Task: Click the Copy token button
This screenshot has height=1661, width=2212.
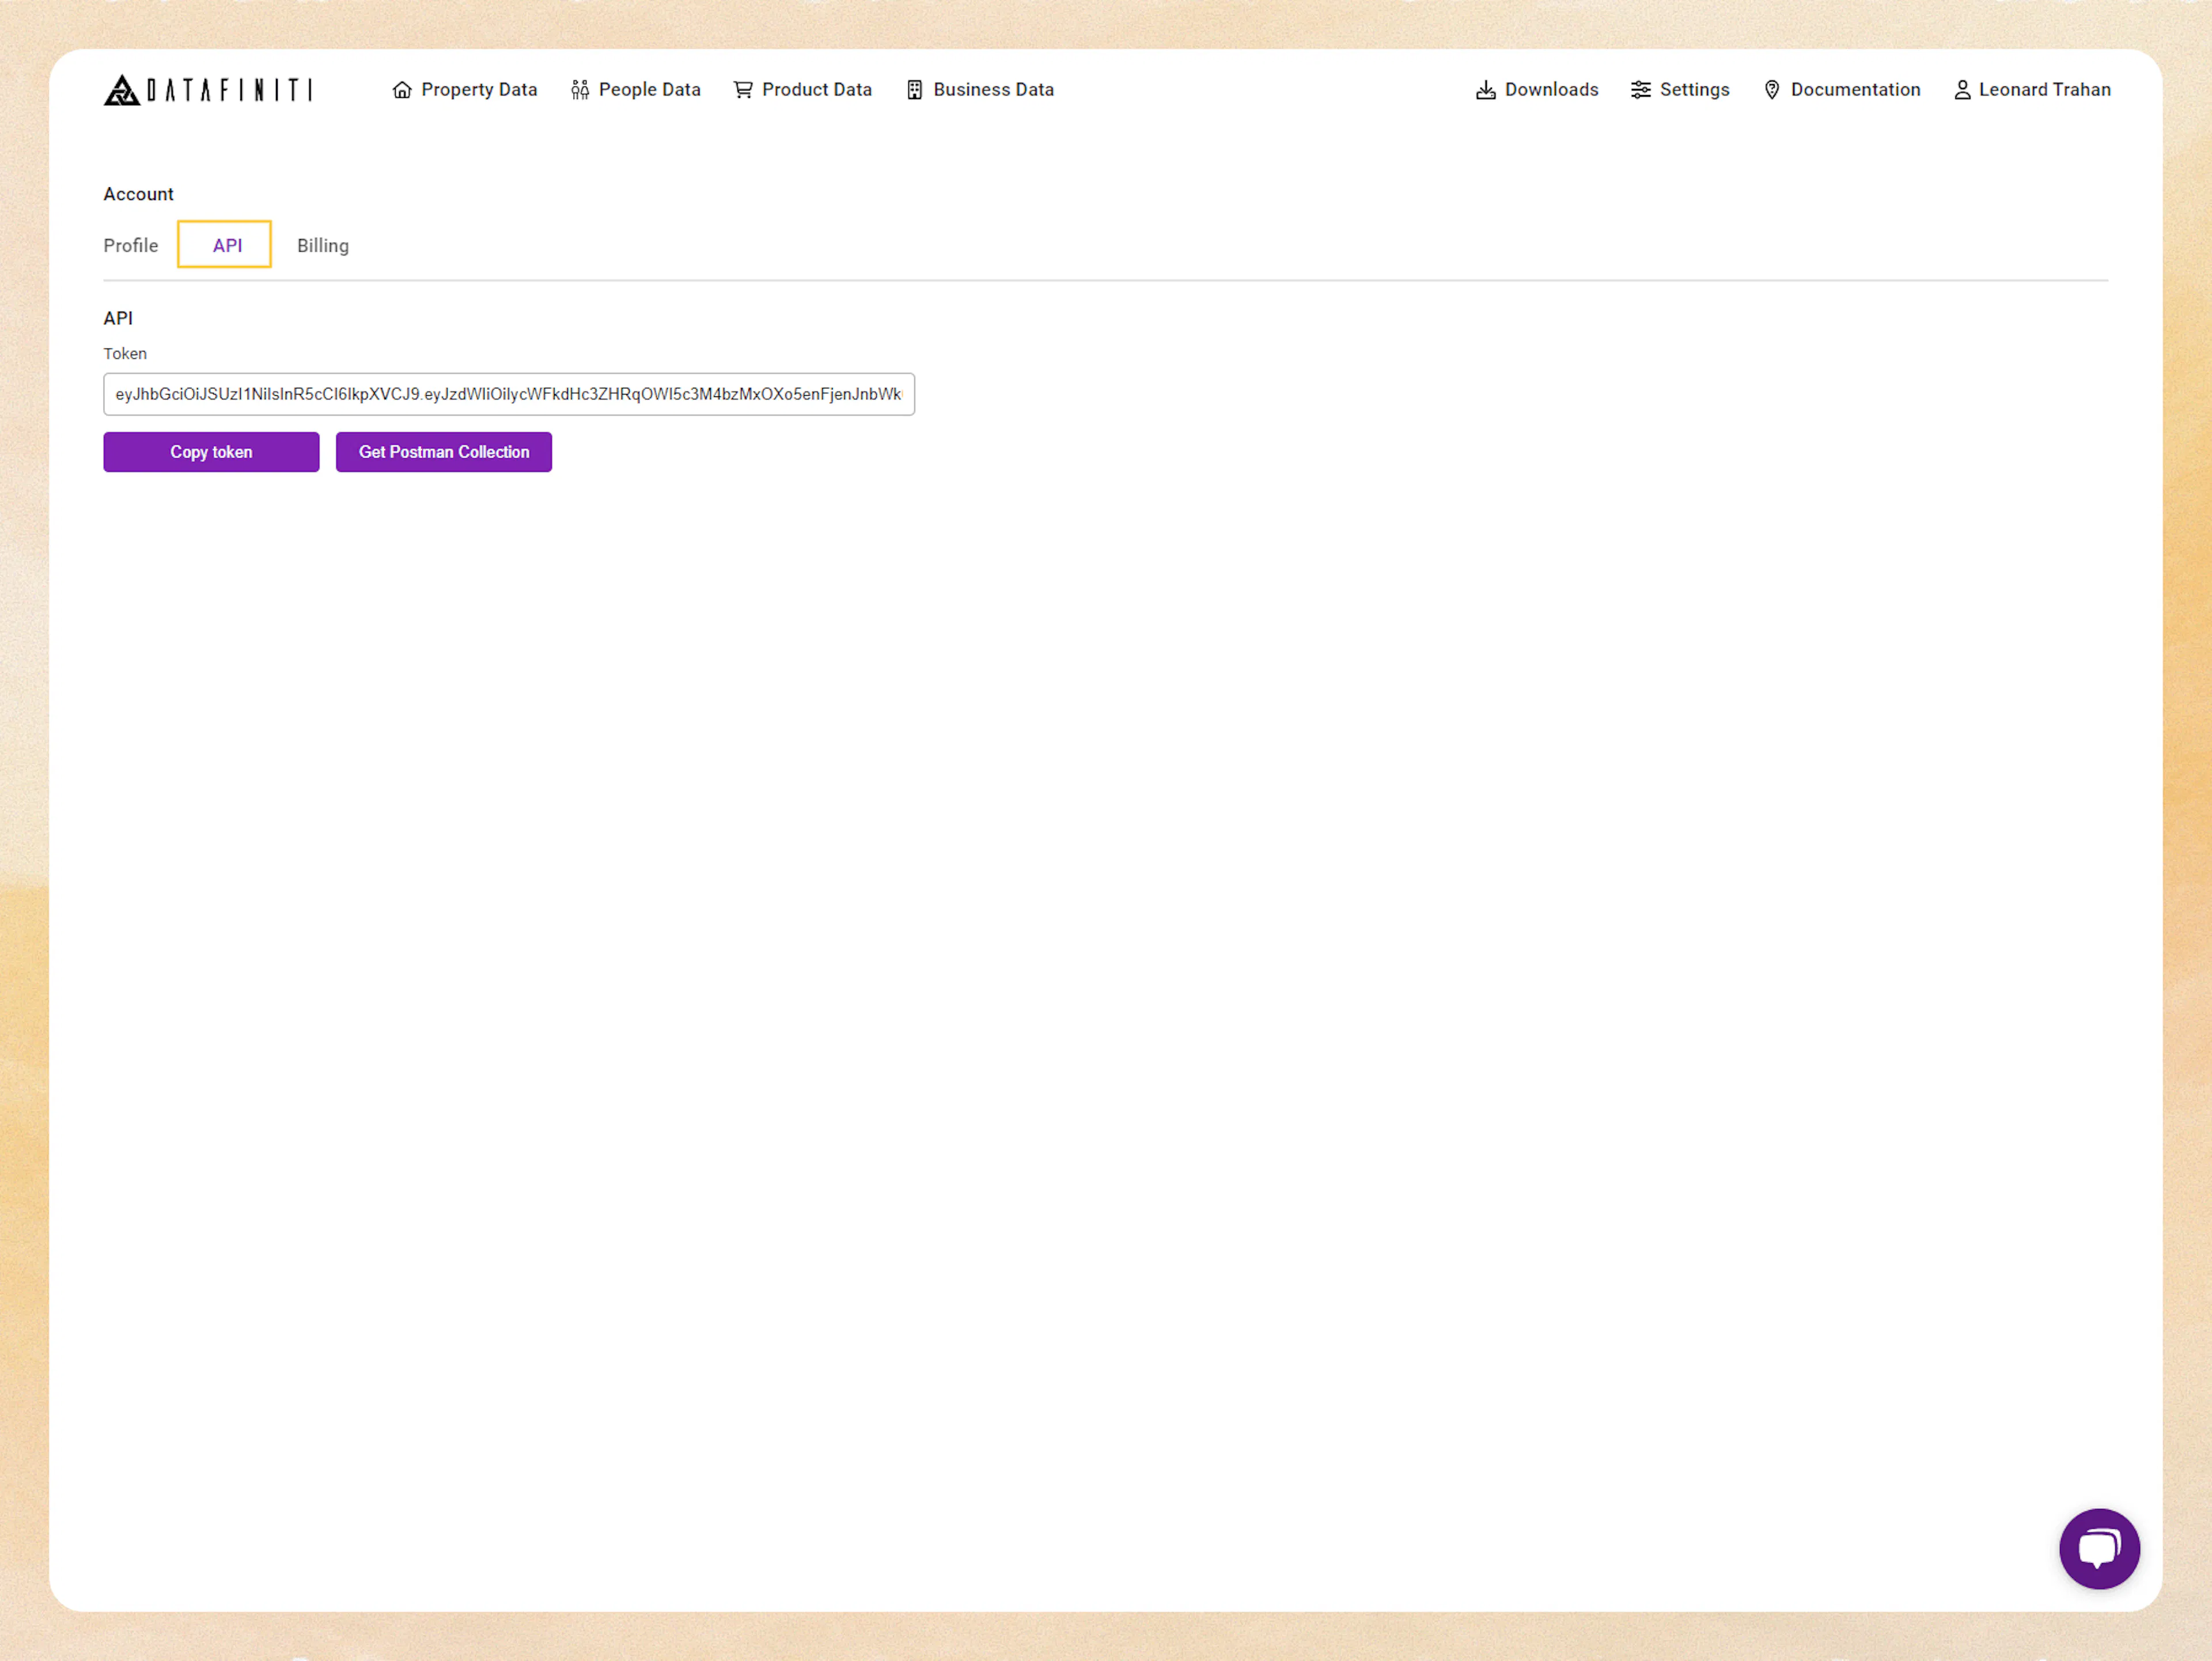Action: pos(210,451)
